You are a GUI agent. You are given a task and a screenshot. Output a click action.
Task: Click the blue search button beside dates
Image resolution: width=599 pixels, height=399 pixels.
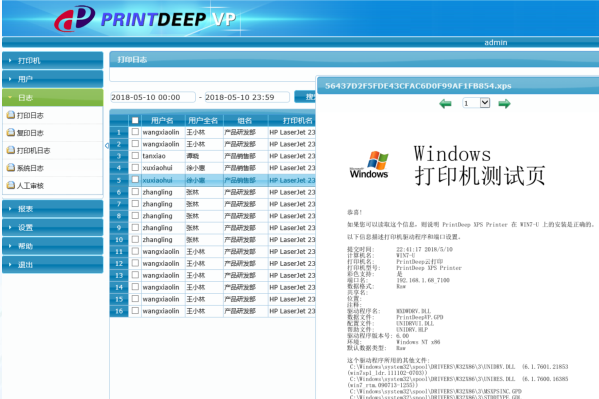coord(305,97)
